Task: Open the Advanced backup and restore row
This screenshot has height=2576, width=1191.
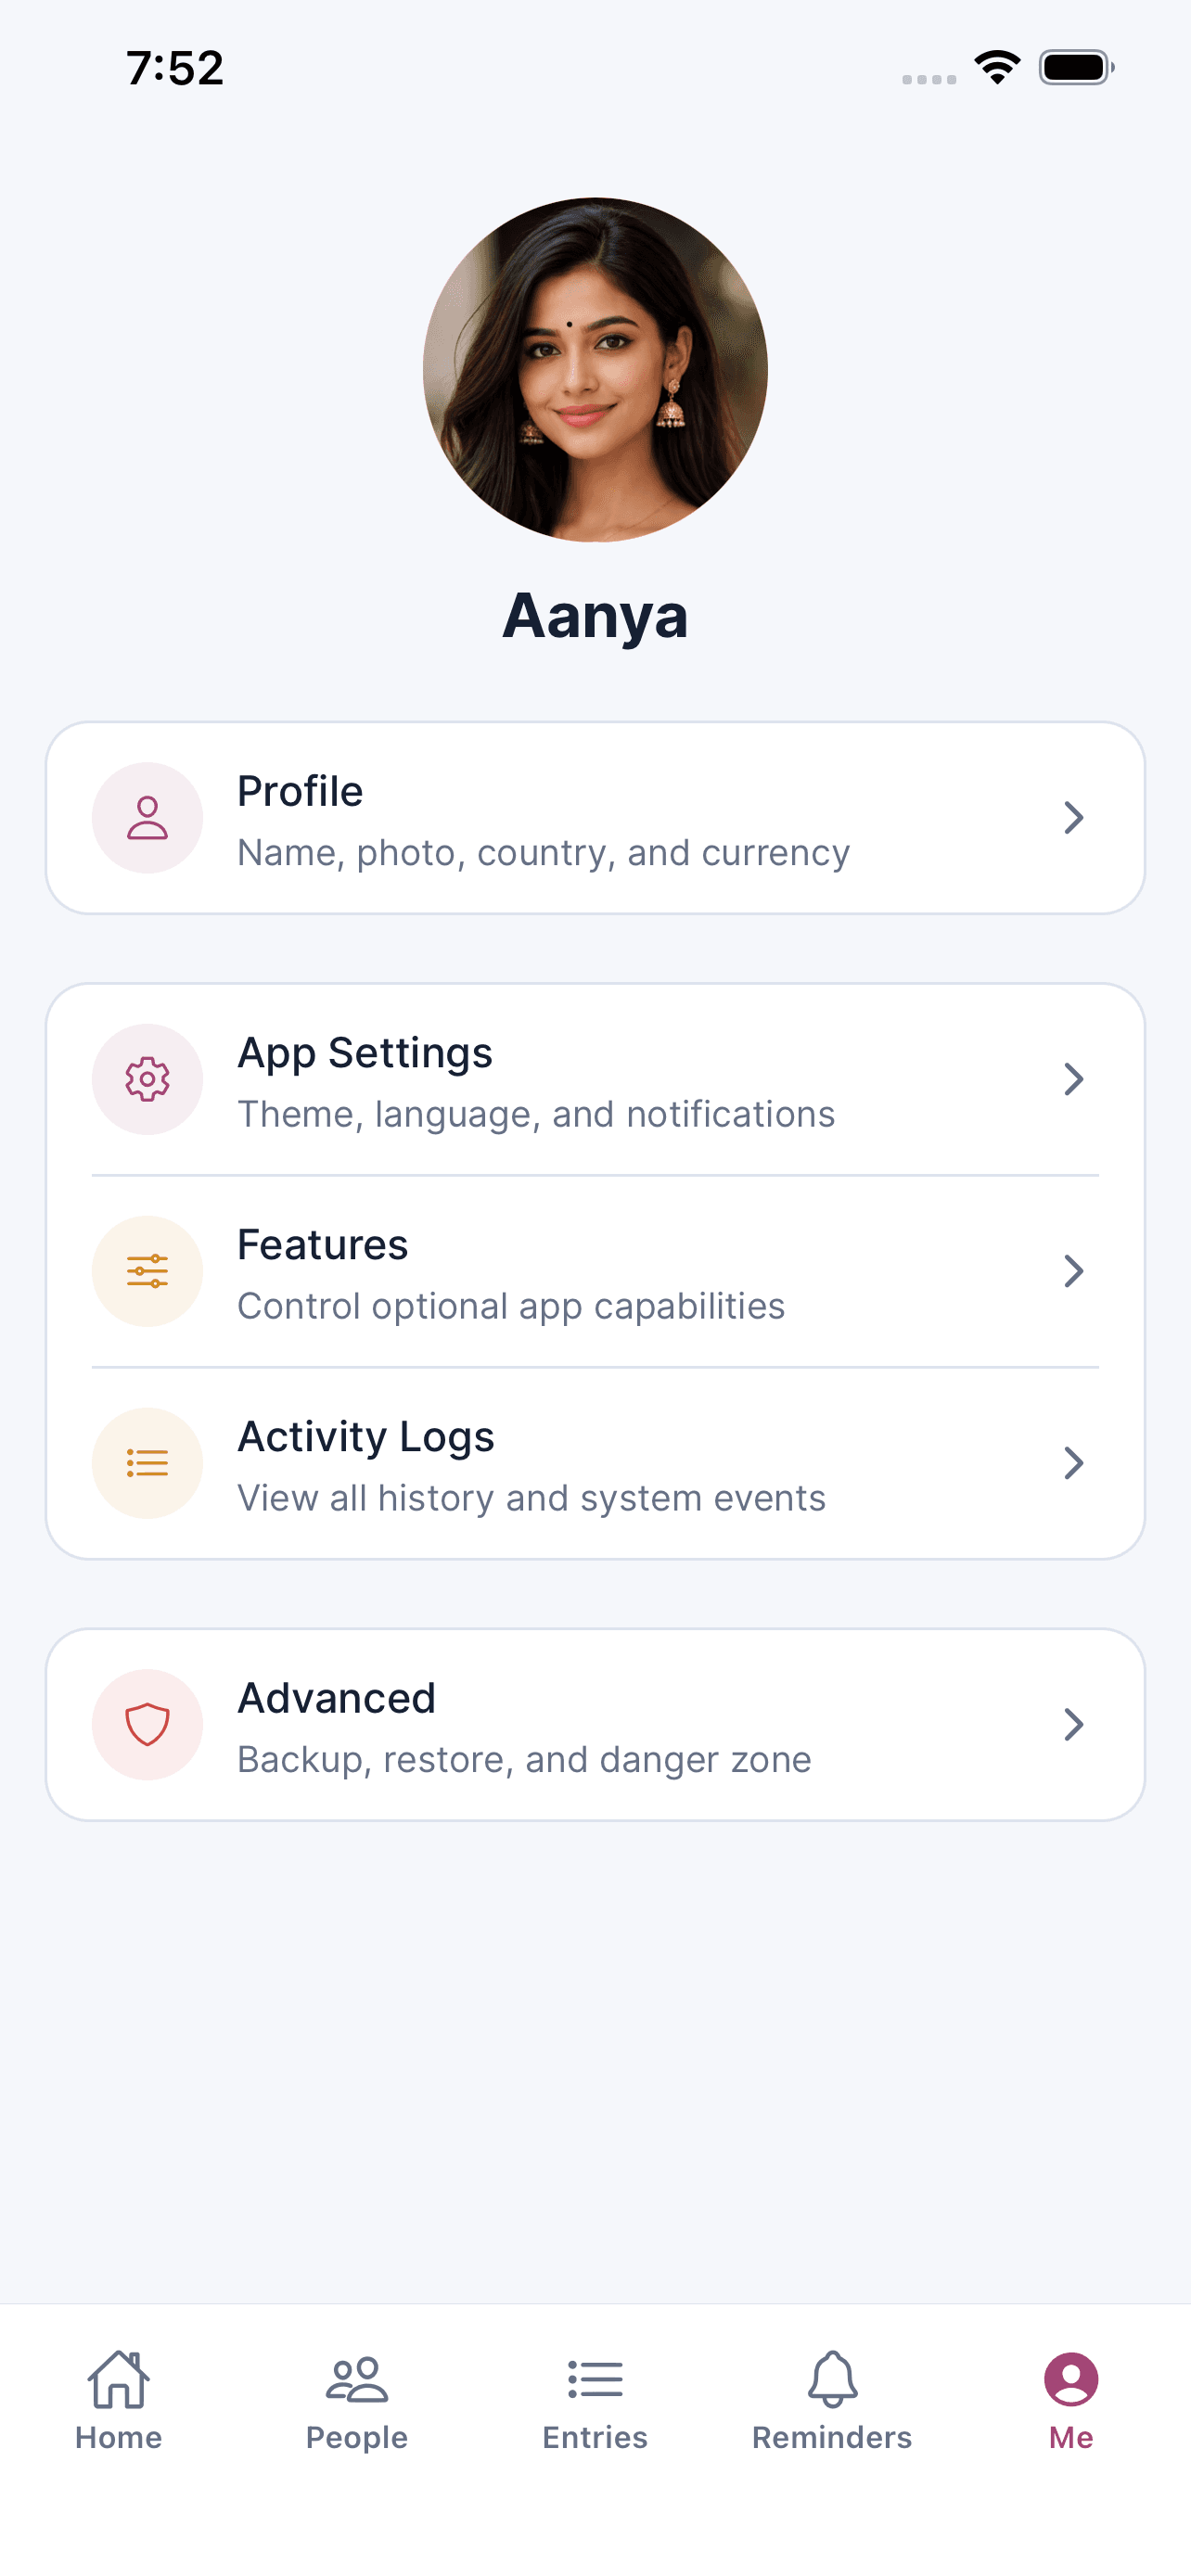Action: tap(595, 1724)
